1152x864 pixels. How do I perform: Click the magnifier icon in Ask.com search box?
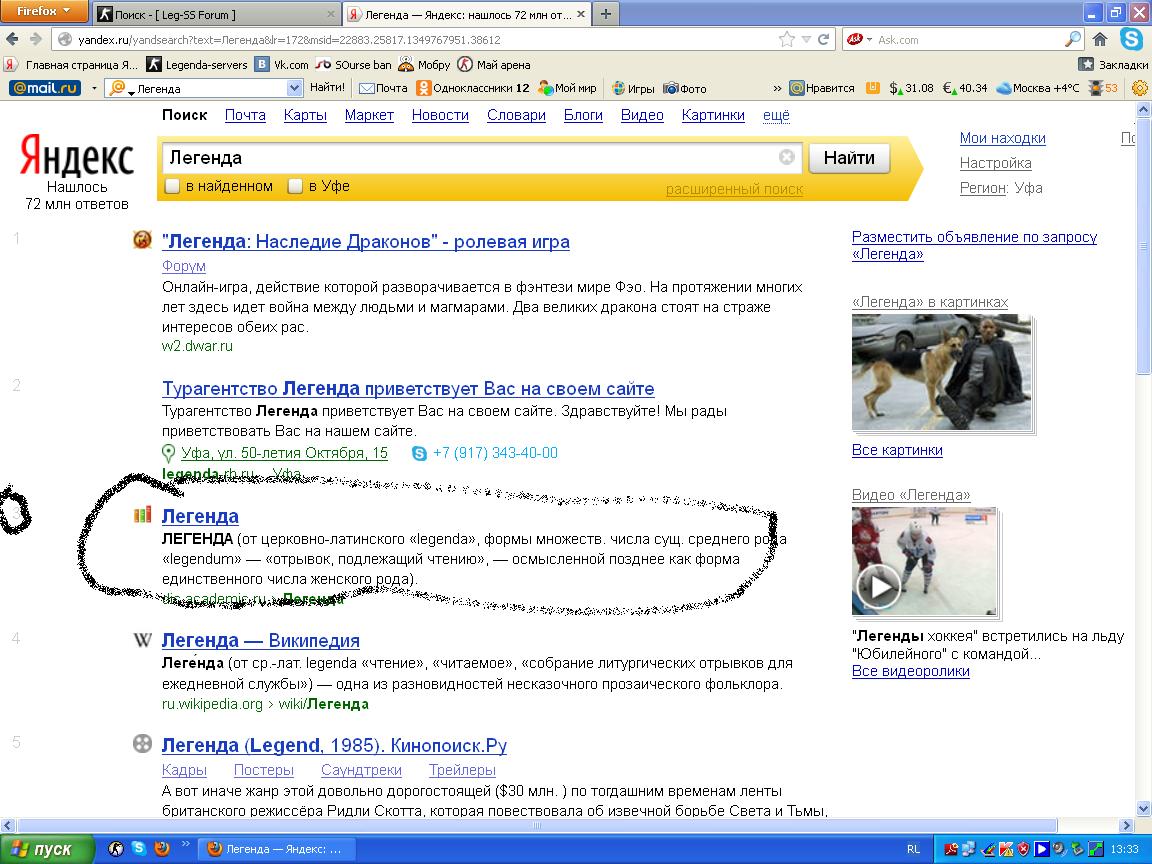1073,40
